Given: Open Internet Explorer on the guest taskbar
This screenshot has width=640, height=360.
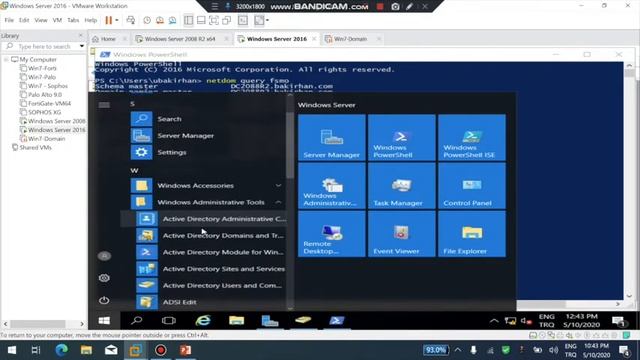Looking at the screenshot, I should (x=203, y=321).
